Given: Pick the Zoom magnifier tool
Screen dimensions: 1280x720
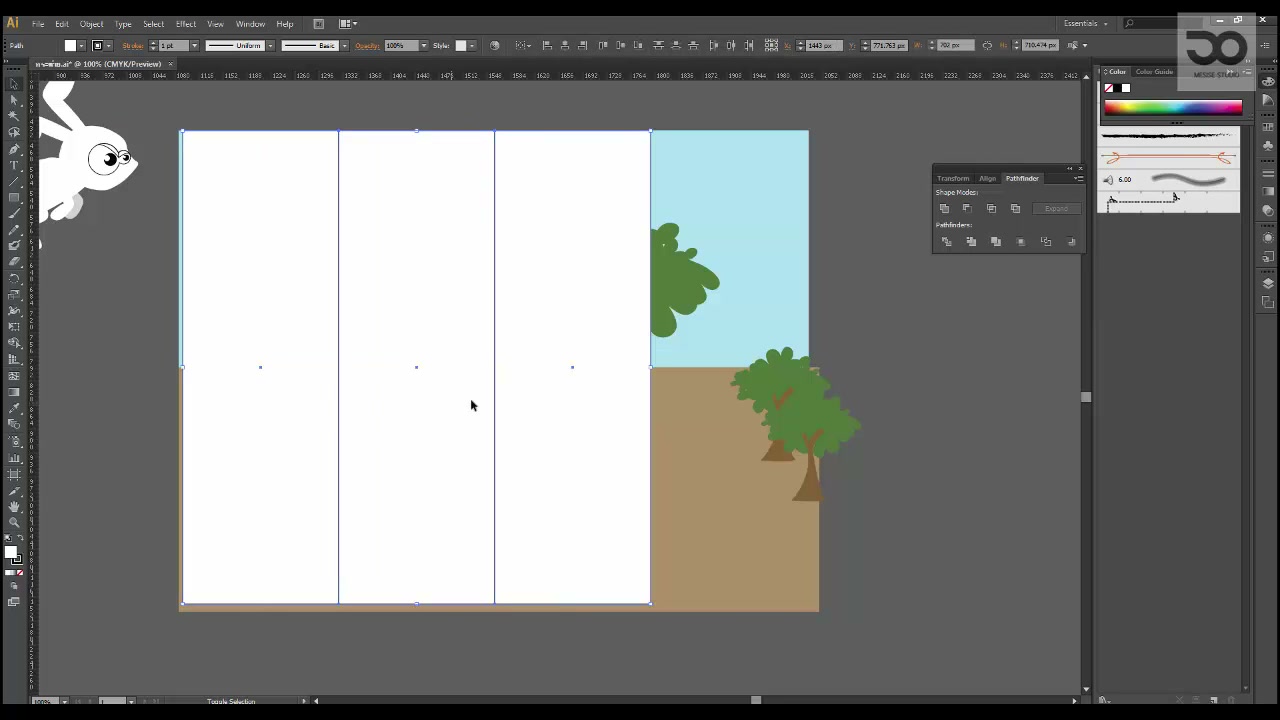Looking at the screenshot, I should point(14,523).
